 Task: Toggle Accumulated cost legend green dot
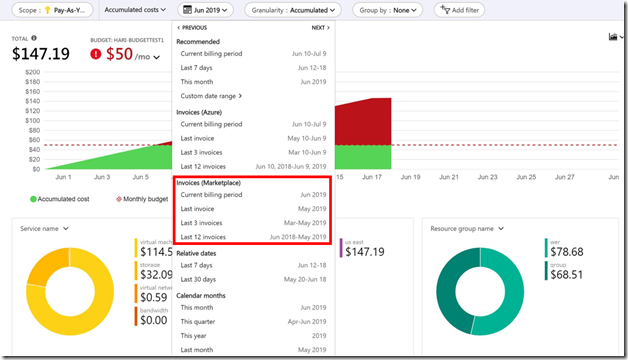click(x=33, y=199)
